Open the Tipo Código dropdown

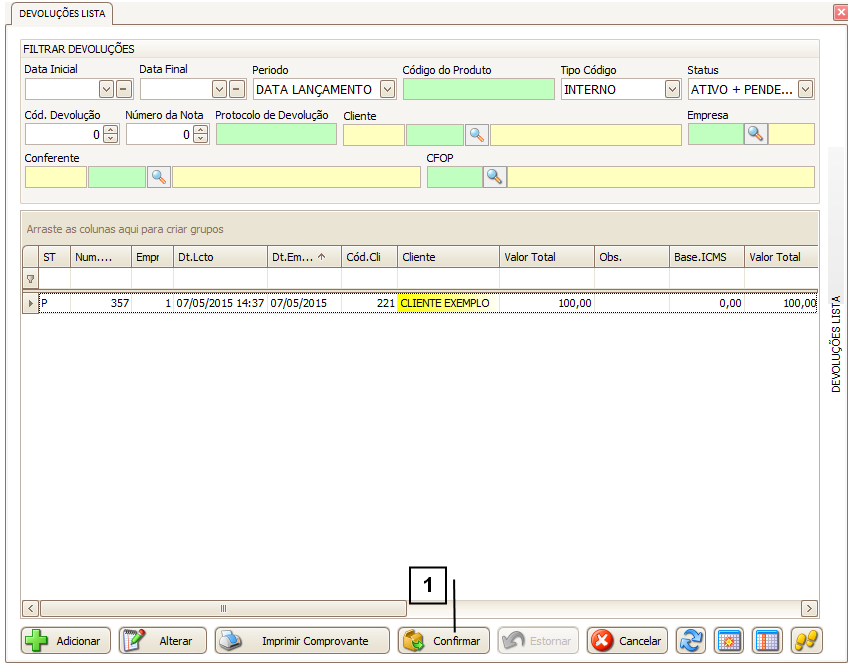coord(672,89)
